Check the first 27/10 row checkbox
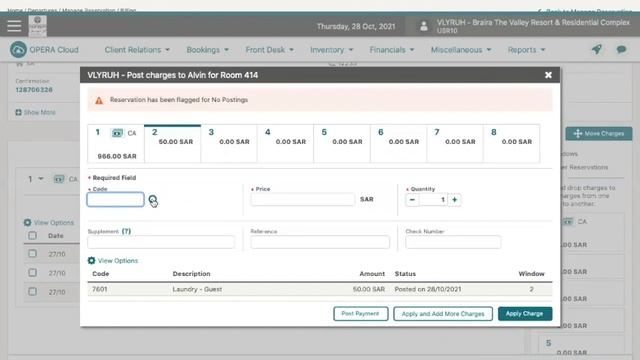Screen dimensions: 640x360 tap(32, 254)
